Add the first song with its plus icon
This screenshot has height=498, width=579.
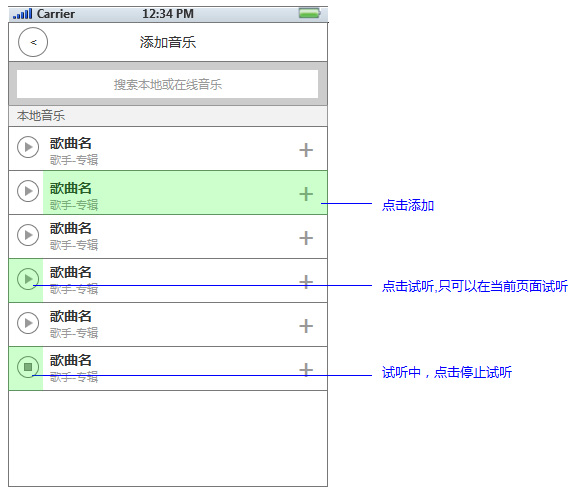(306, 150)
